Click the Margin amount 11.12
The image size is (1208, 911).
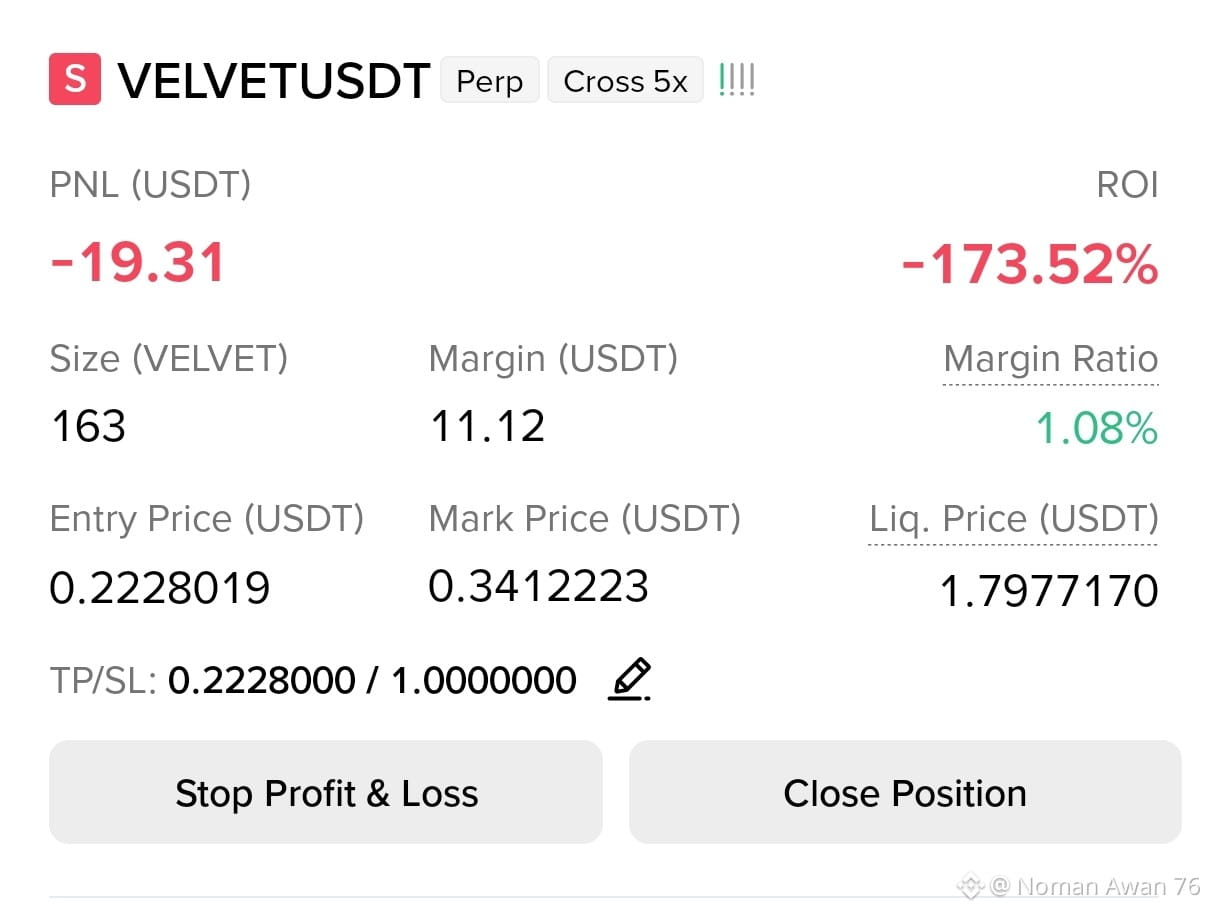[487, 427]
